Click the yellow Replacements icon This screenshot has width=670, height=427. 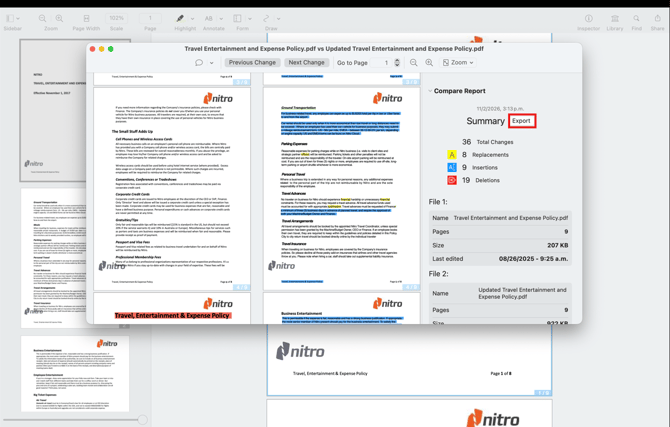point(452,155)
